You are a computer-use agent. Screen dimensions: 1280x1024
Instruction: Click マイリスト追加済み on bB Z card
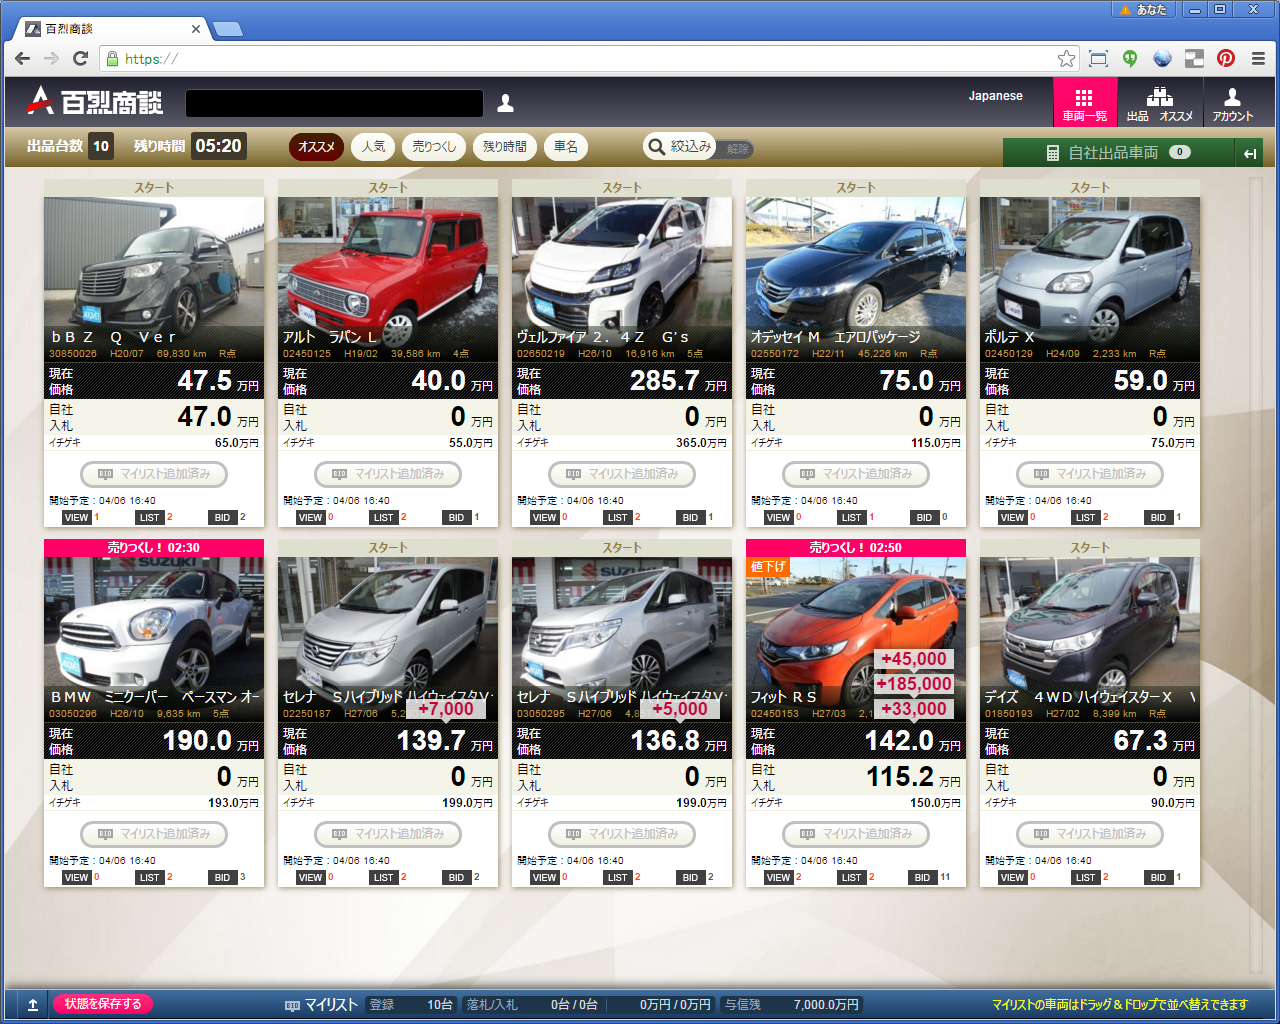[x=154, y=474]
